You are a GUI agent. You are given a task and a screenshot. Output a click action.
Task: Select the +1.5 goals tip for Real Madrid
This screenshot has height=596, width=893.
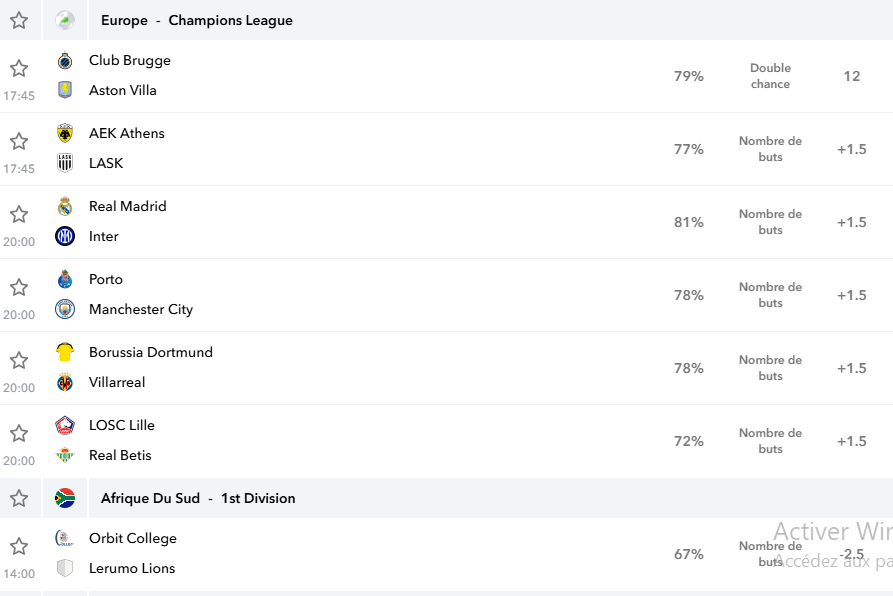click(x=851, y=222)
